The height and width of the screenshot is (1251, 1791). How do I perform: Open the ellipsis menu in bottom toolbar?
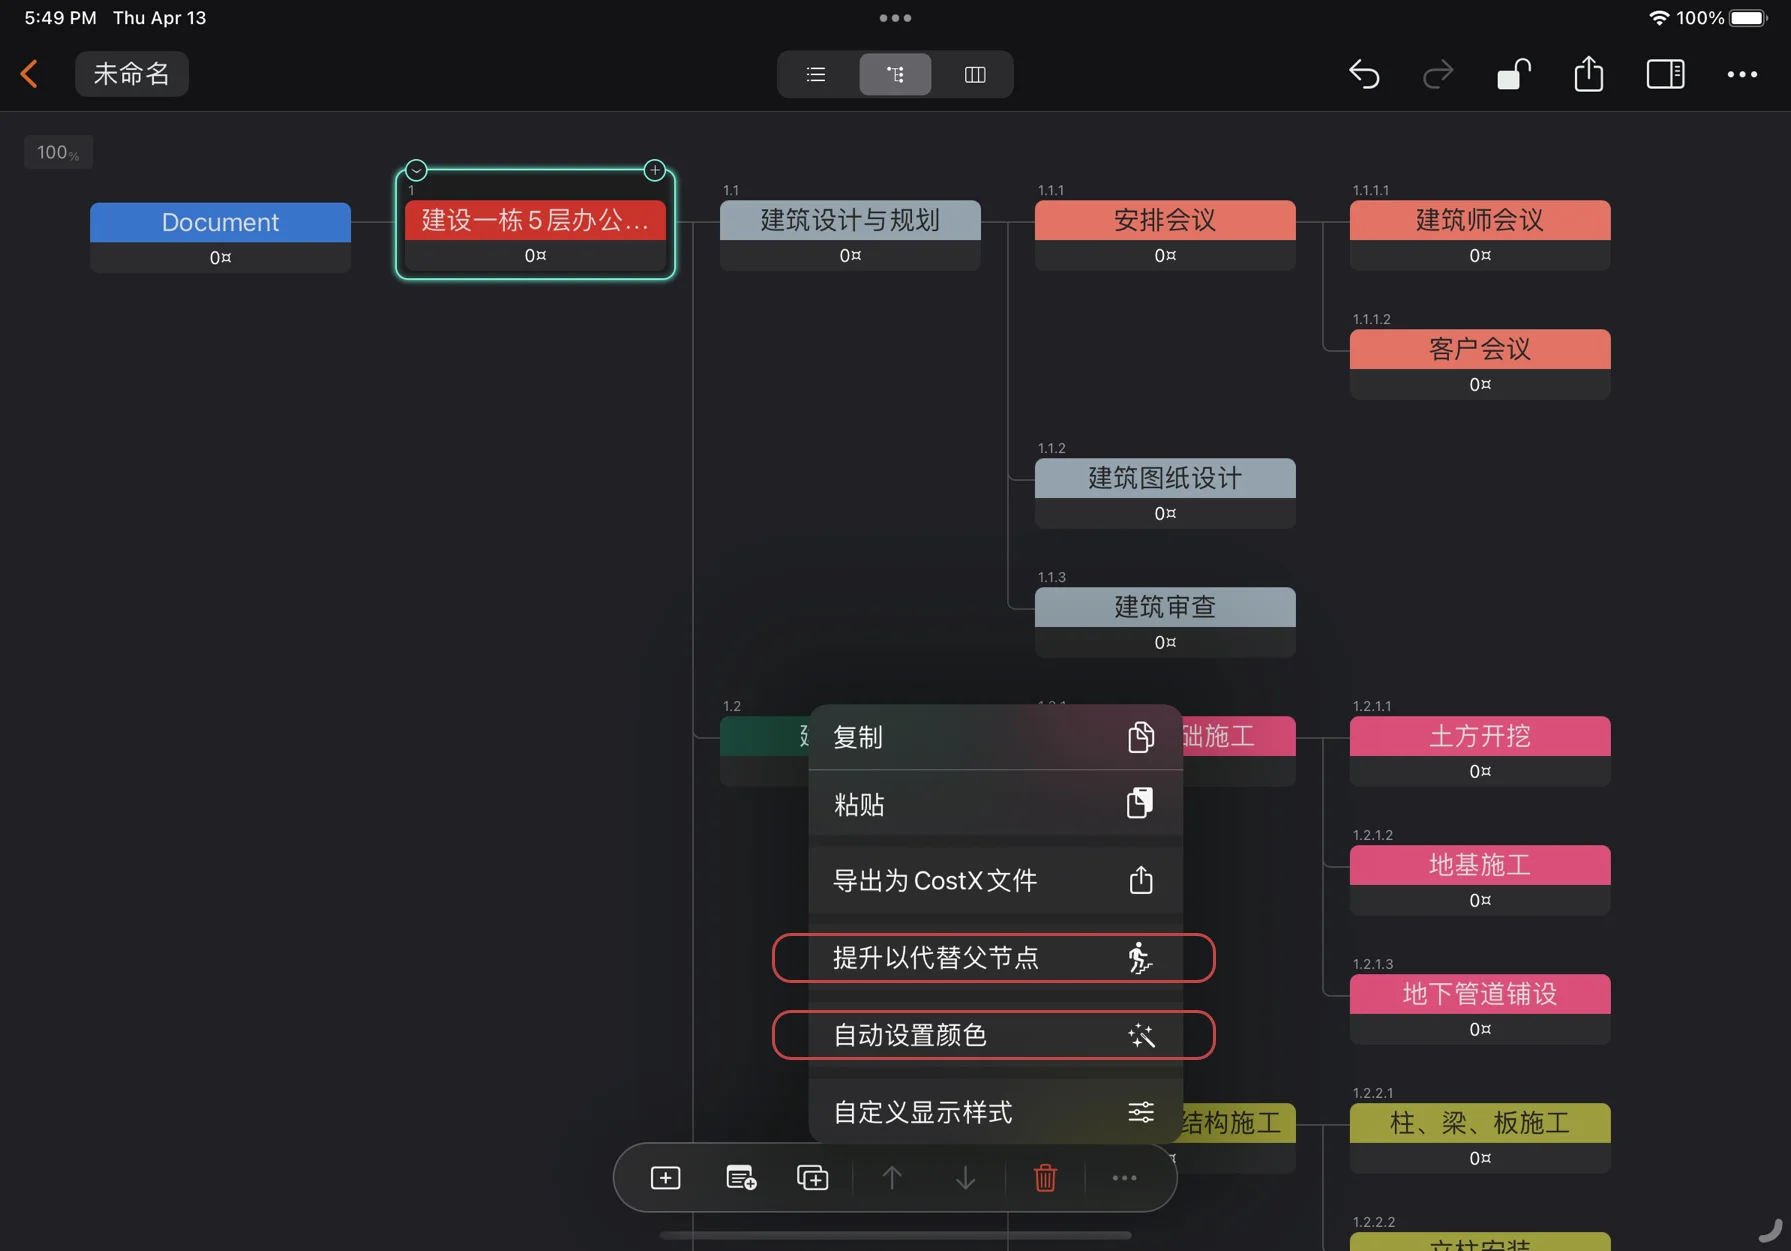coord(1124,1177)
